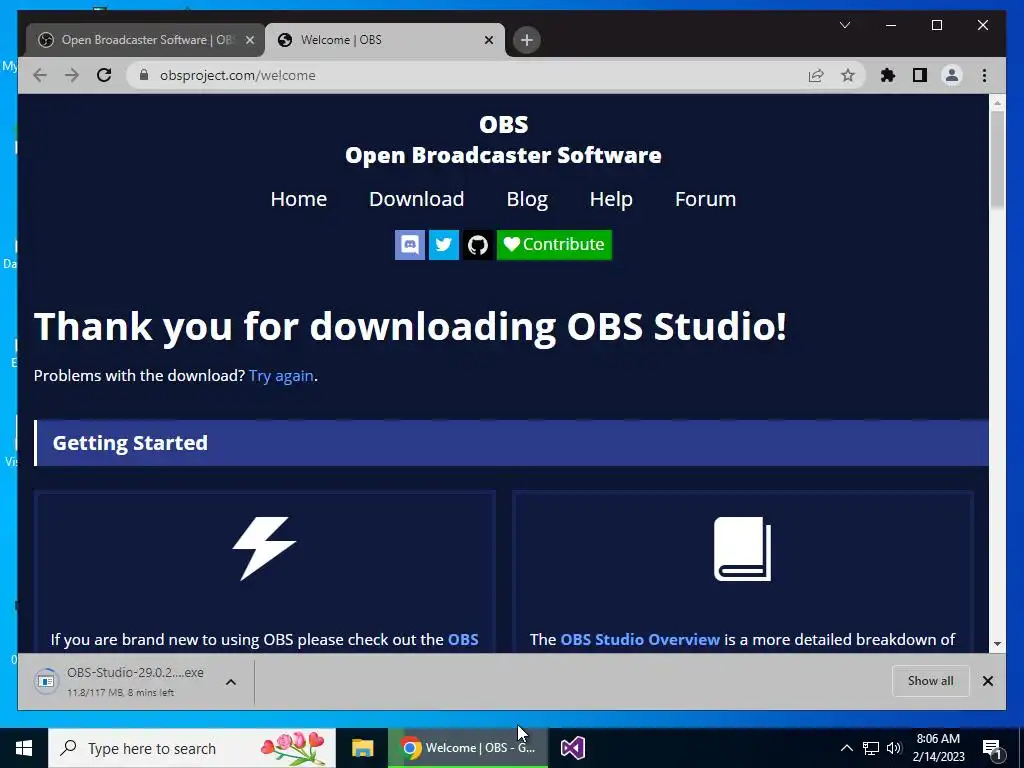The width and height of the screenshot is (1024, 768).
Task: Open the Twitter icon link
Action: [x=443, y=245]
